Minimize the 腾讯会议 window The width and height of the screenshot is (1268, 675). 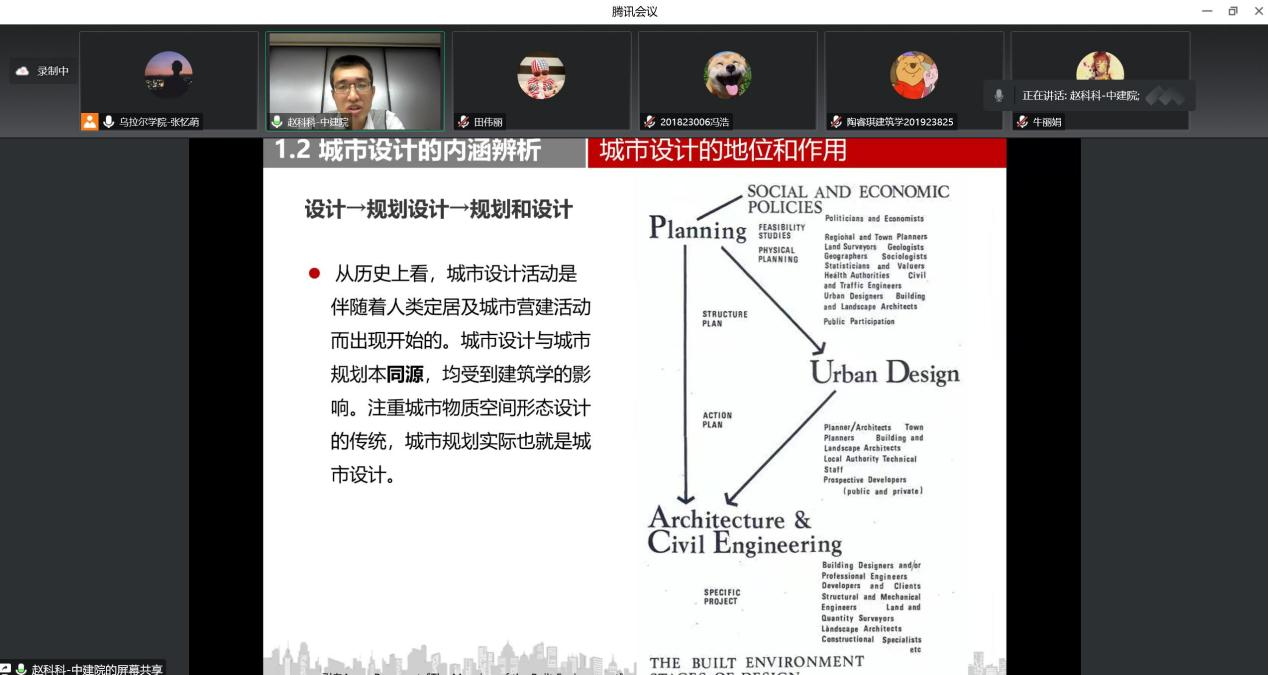tap(1208, 11)
